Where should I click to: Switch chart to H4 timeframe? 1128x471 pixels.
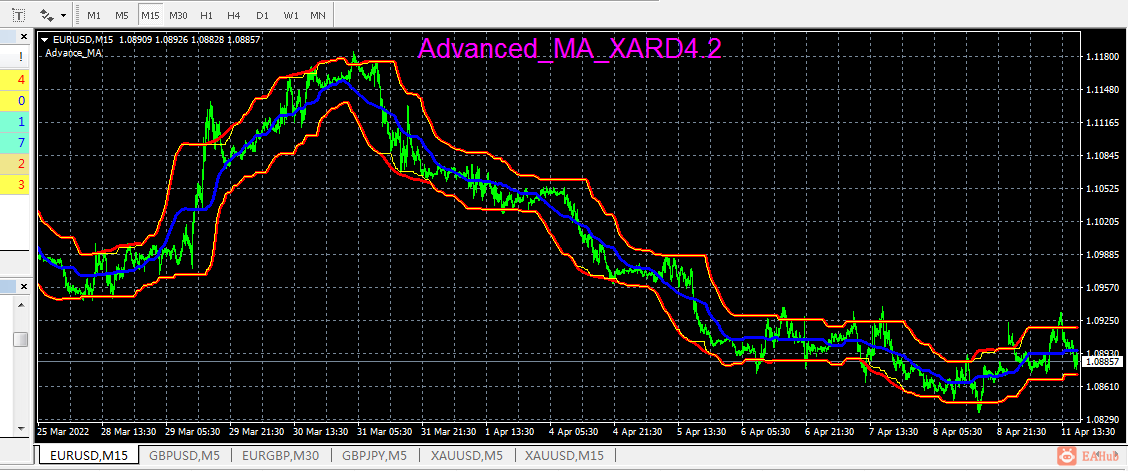click(x=233, y=15)
